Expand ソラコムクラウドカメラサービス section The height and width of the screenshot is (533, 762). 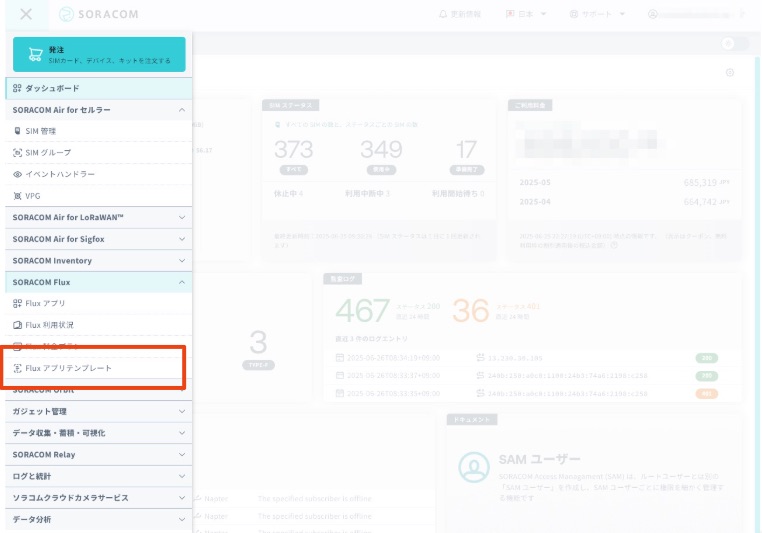tap(99, 498)
